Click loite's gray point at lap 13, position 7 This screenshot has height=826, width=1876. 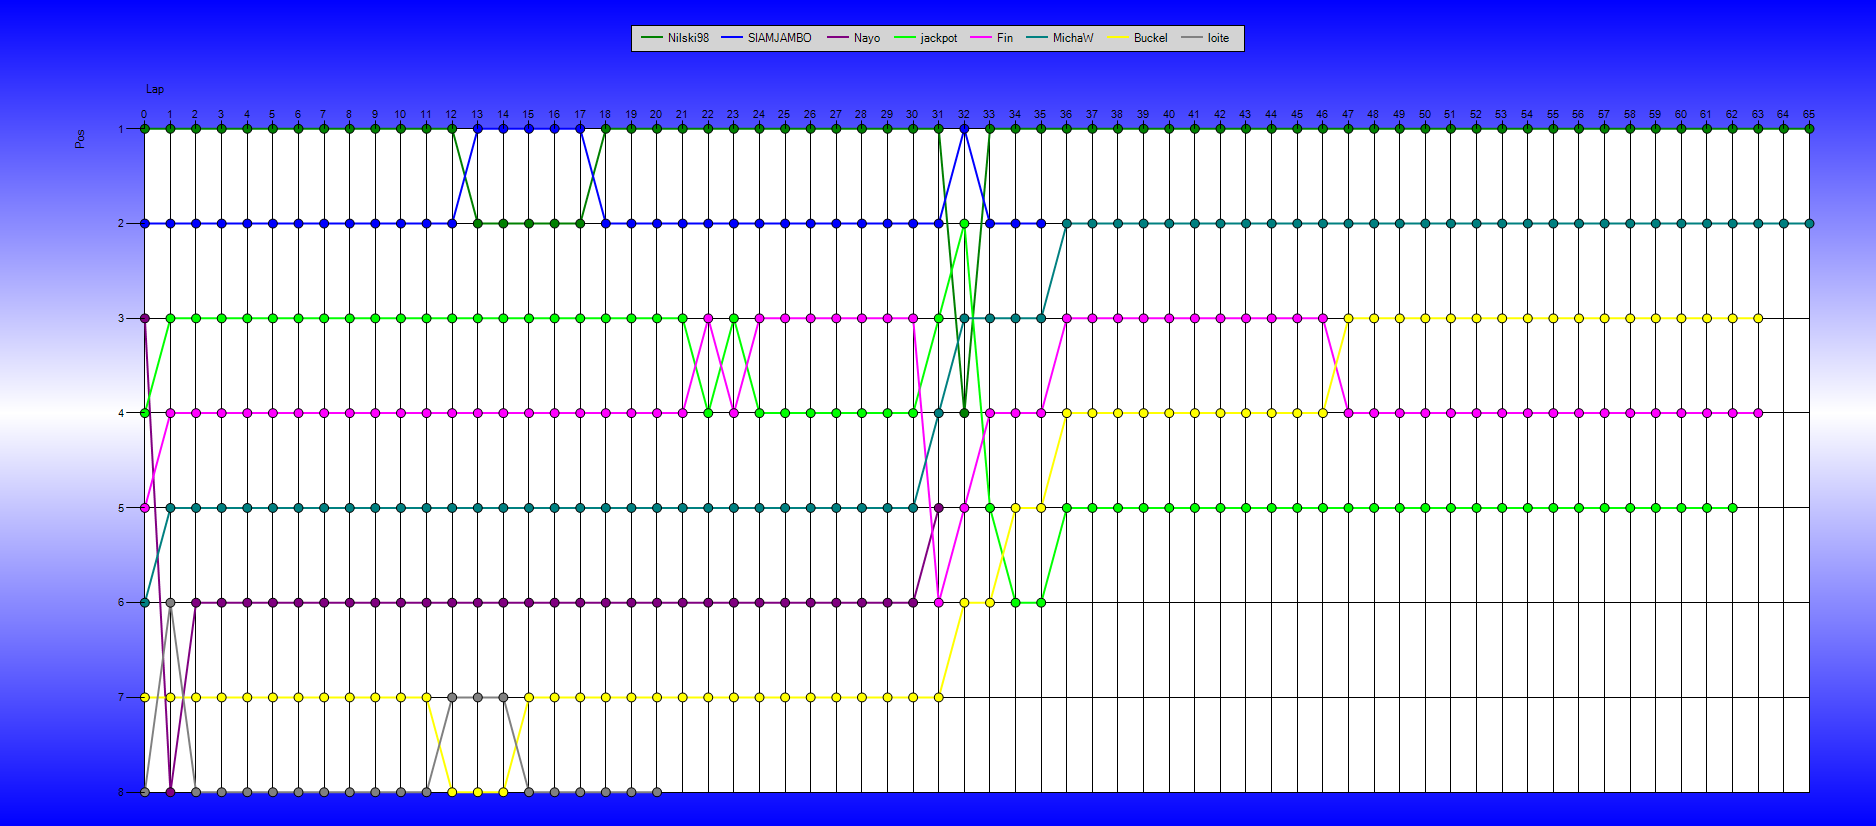click(x=477, y=697)
